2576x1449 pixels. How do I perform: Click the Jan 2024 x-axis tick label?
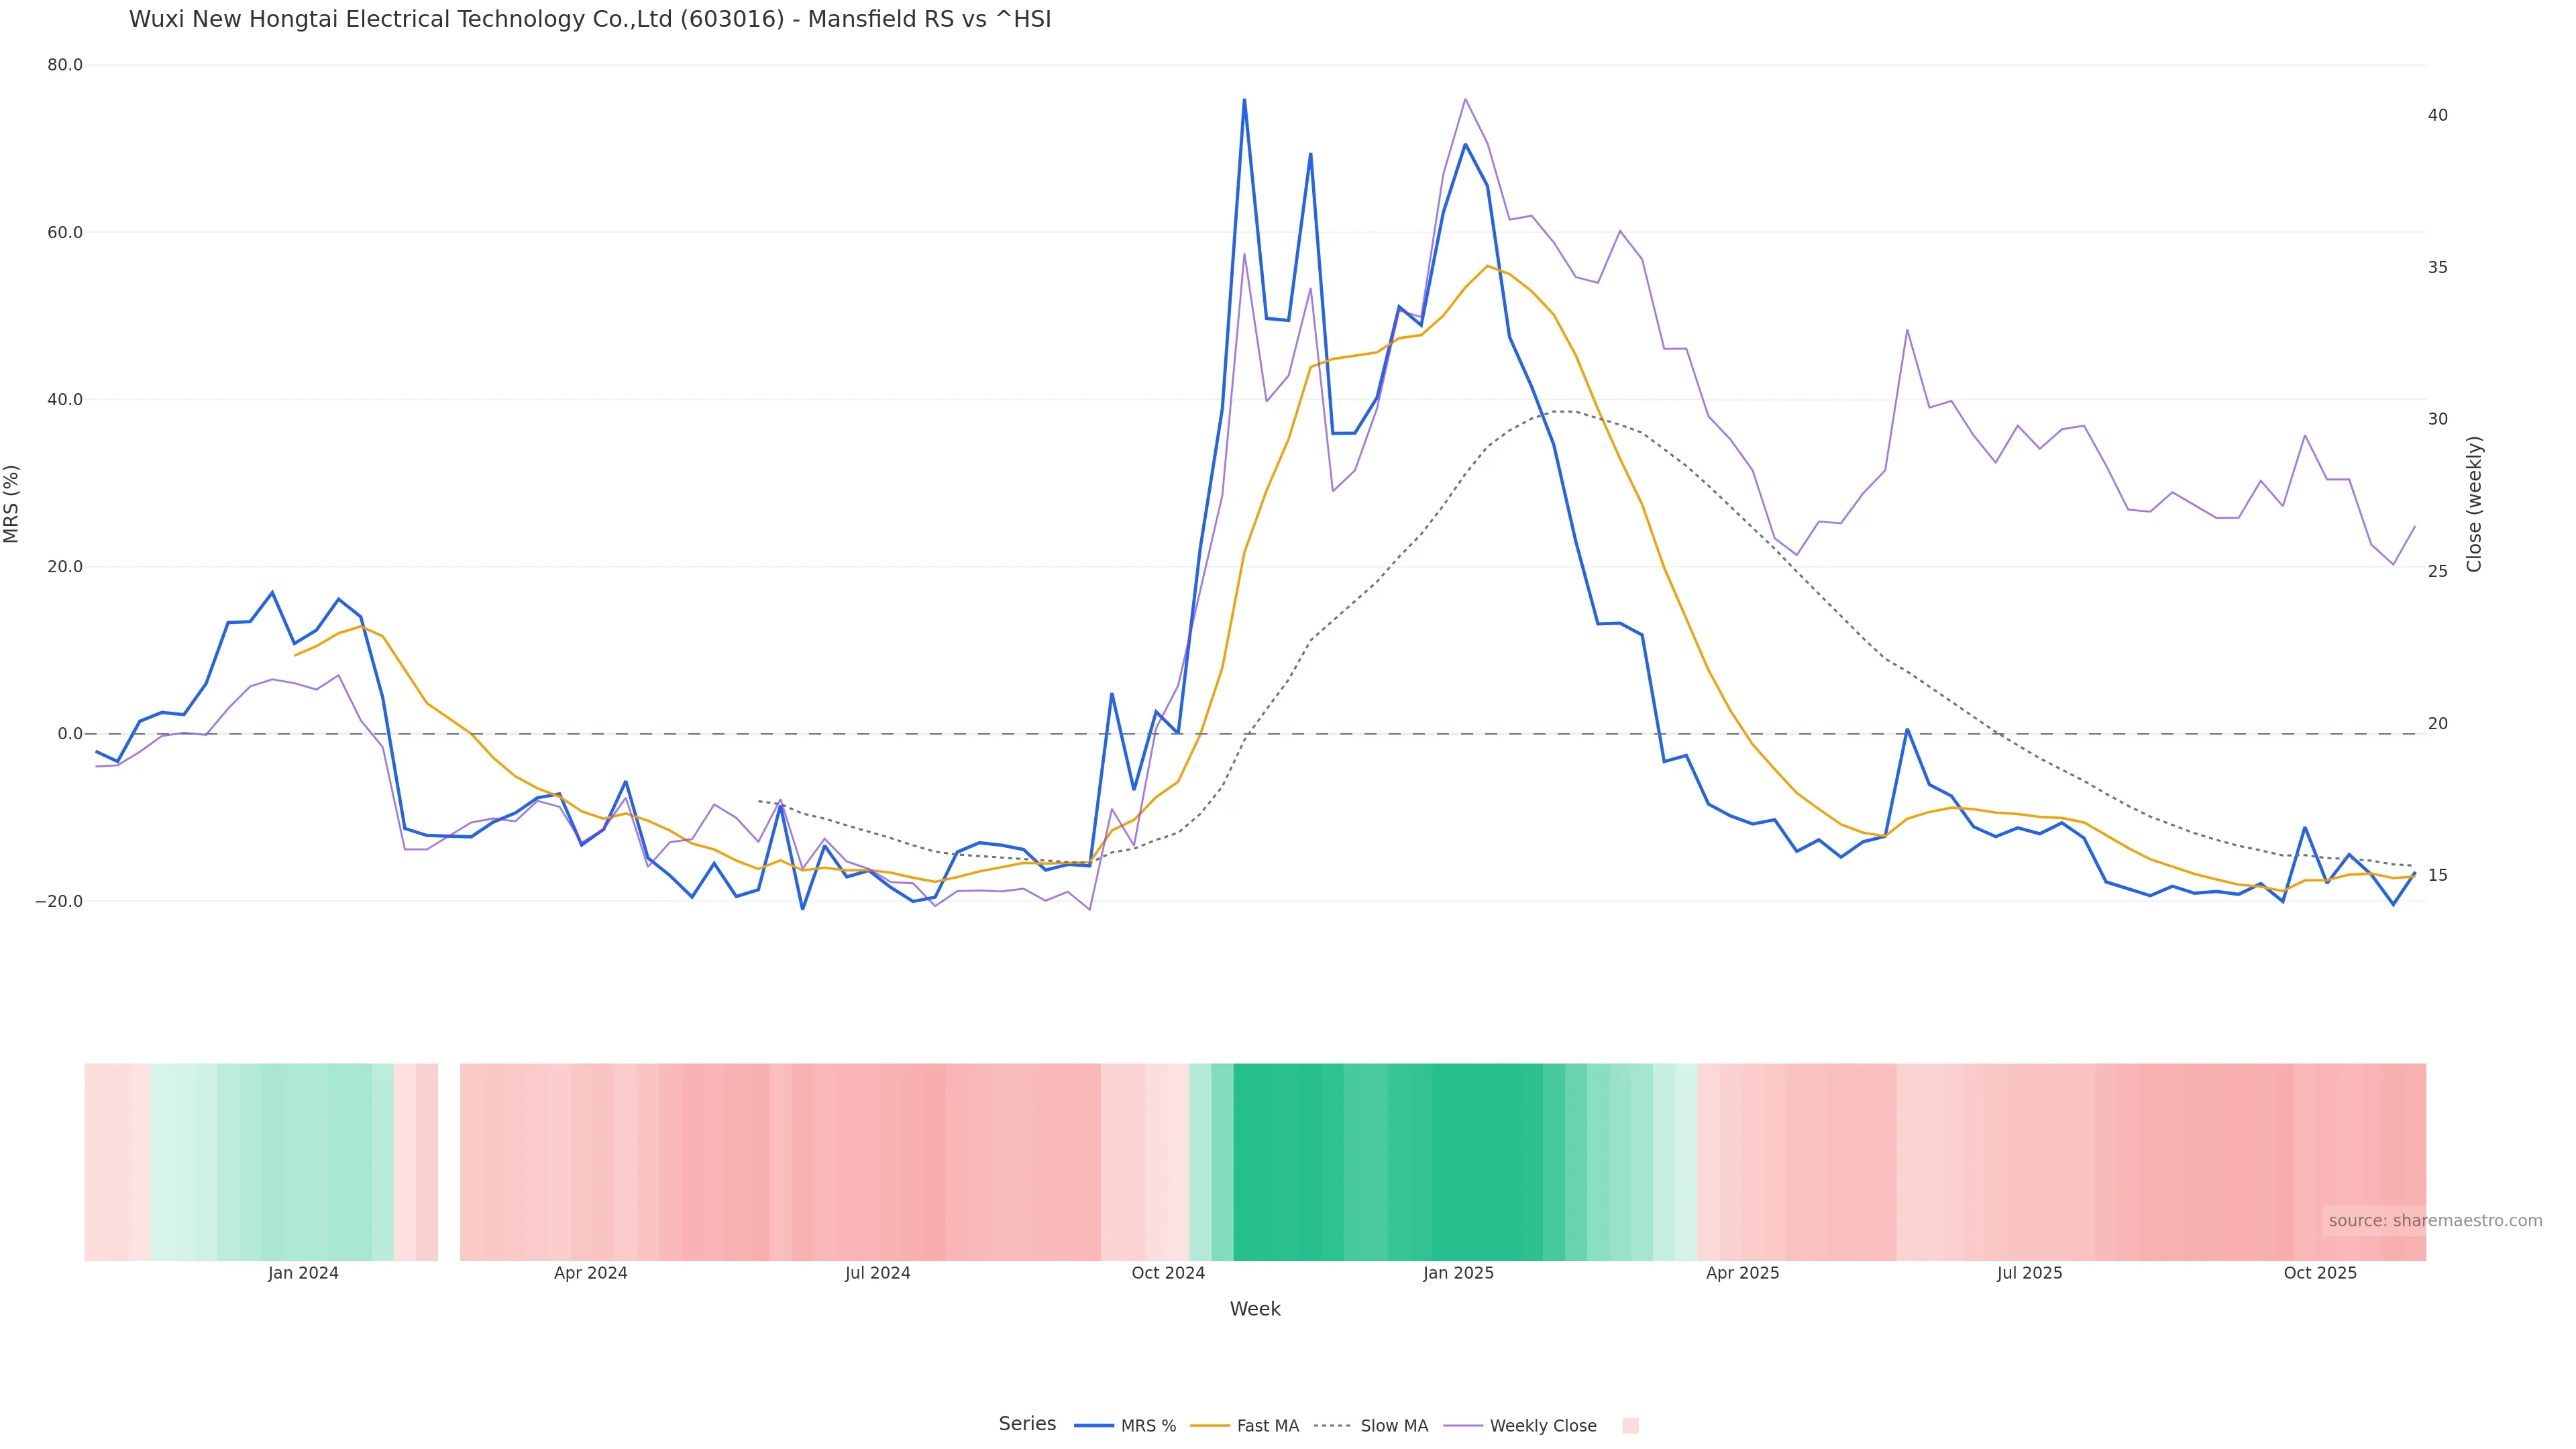point(303,1273)
